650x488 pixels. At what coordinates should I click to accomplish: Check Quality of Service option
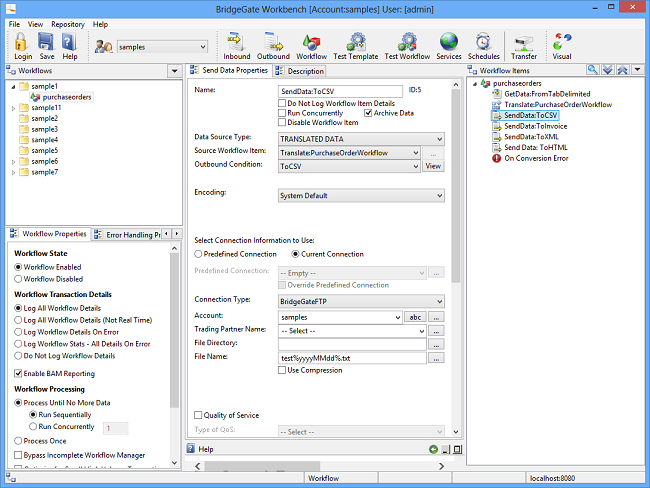coord(198,415)
